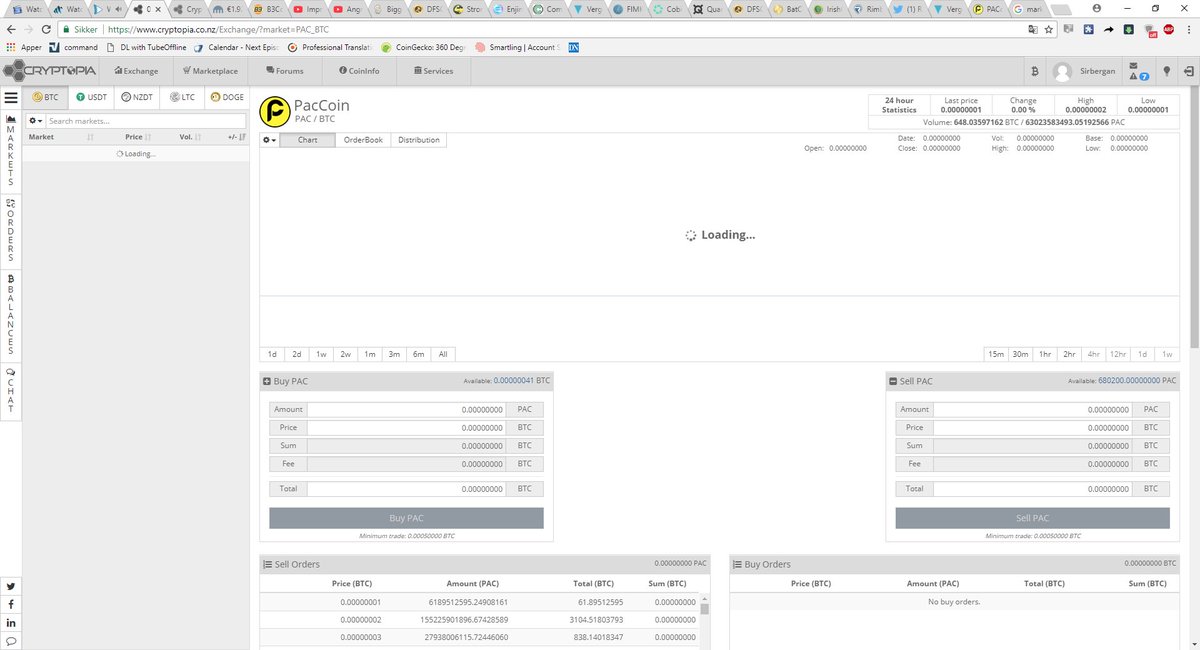The width and height of the screenshot is (1200, 650).
Task: Click the user avatar next to Sirbergan
Action: 1063,72
